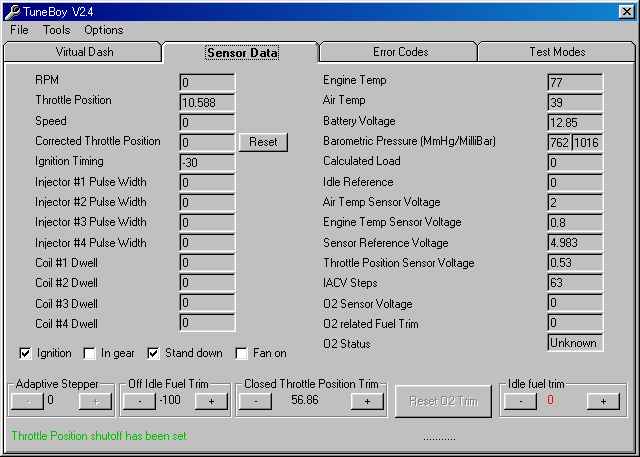
Task: Click the TuneBoy wrench icon in title bar
Action: pos(12,12)
